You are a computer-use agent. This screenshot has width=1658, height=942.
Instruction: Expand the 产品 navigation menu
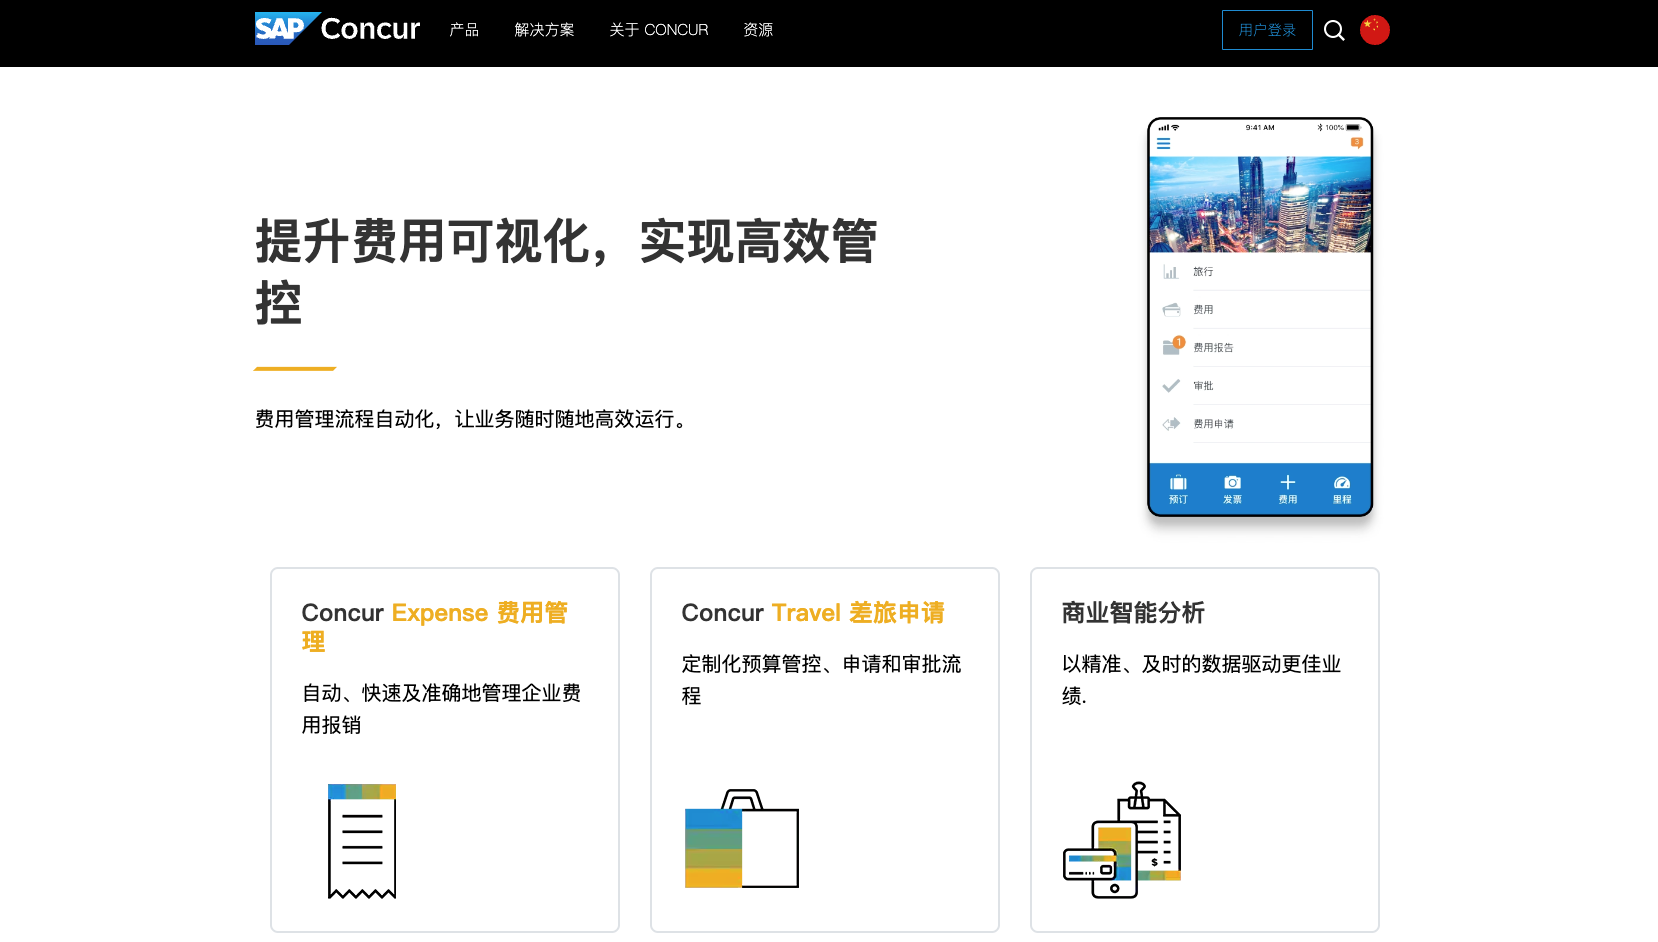[463, 30]
